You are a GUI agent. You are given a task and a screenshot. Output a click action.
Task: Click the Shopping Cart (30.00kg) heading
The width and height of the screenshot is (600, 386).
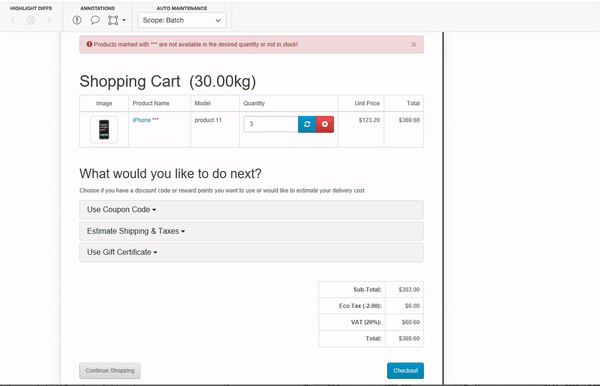tap(168, 81)
